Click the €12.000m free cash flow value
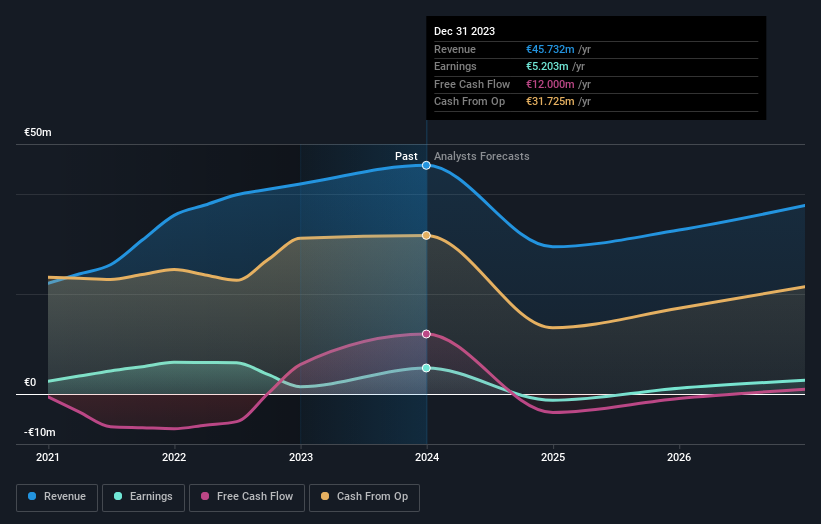Viewport: 821px width, 524px height. point(550,84)
